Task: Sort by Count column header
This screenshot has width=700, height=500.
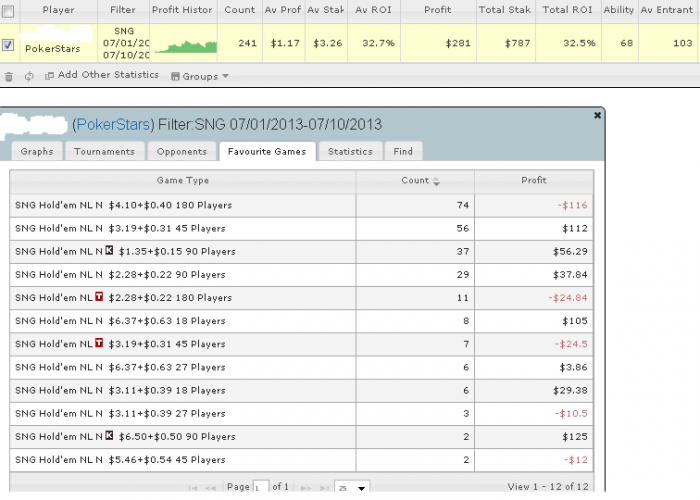Action: [x=415, y=181]
